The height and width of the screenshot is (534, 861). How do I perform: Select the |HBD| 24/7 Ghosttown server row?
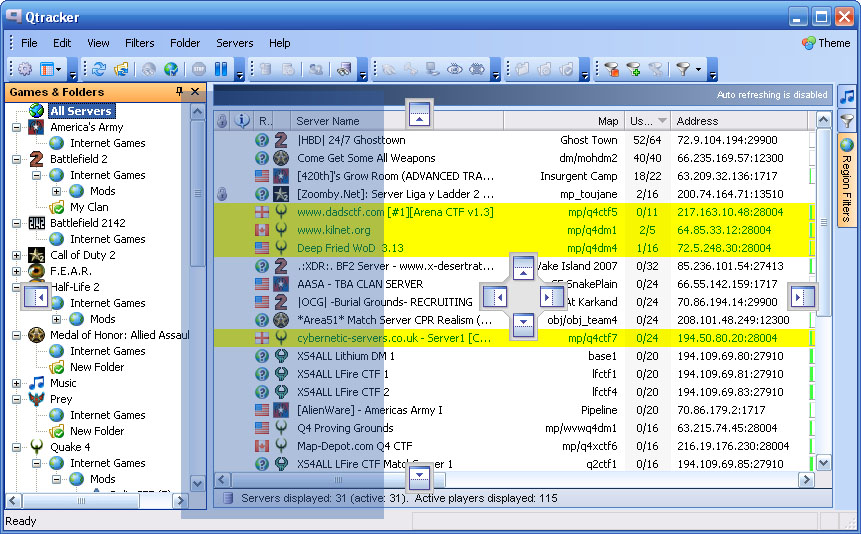(x=514, y=140)
